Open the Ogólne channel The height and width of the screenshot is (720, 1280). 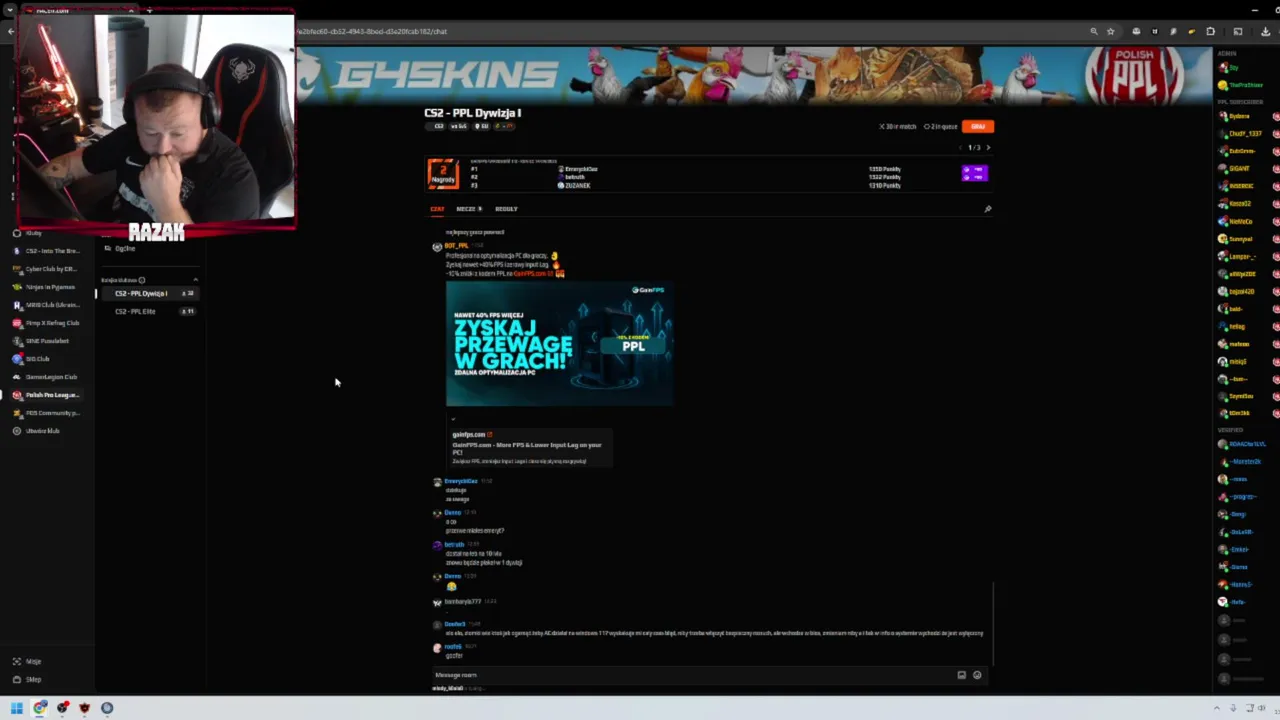(x=125, y=248)
